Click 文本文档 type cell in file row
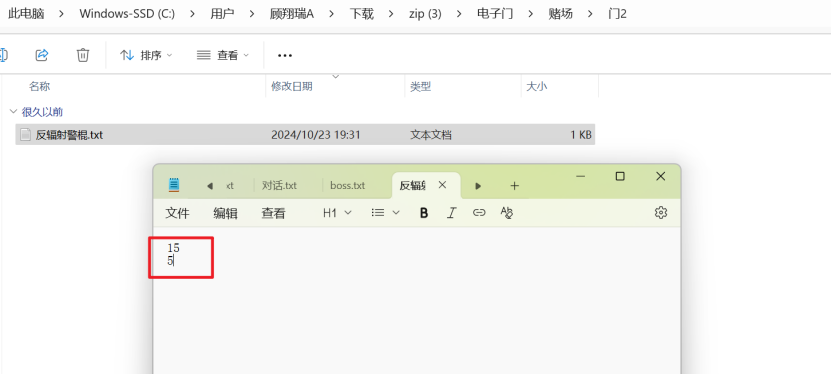The image size is (831, 374). tap(431, 135)
